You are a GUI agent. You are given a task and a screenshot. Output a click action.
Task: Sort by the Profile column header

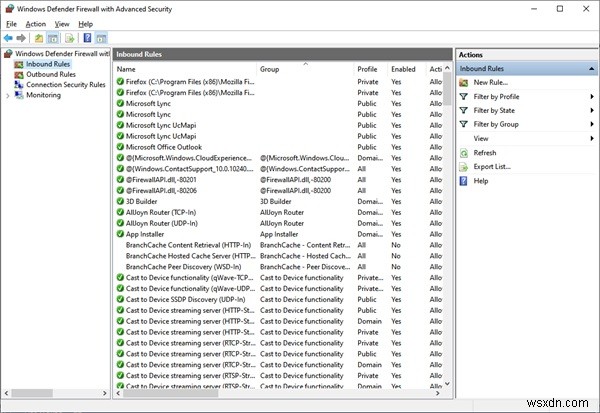(x=370, y=69)
